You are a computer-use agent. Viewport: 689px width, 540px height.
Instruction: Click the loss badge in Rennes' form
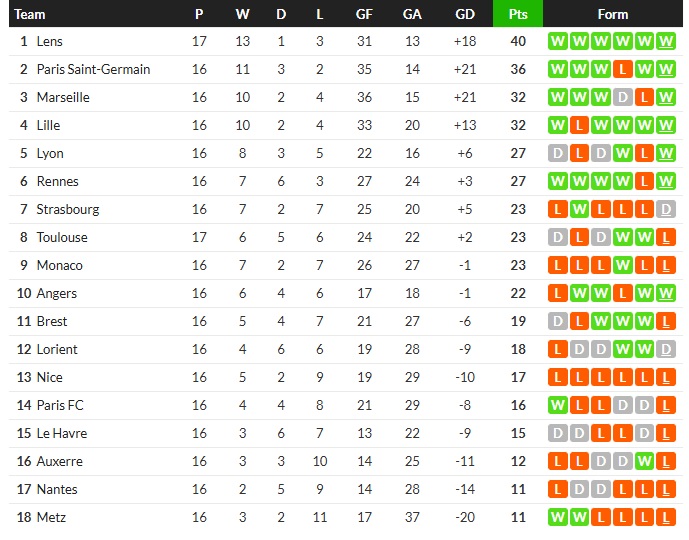click(x=645, y=181)
